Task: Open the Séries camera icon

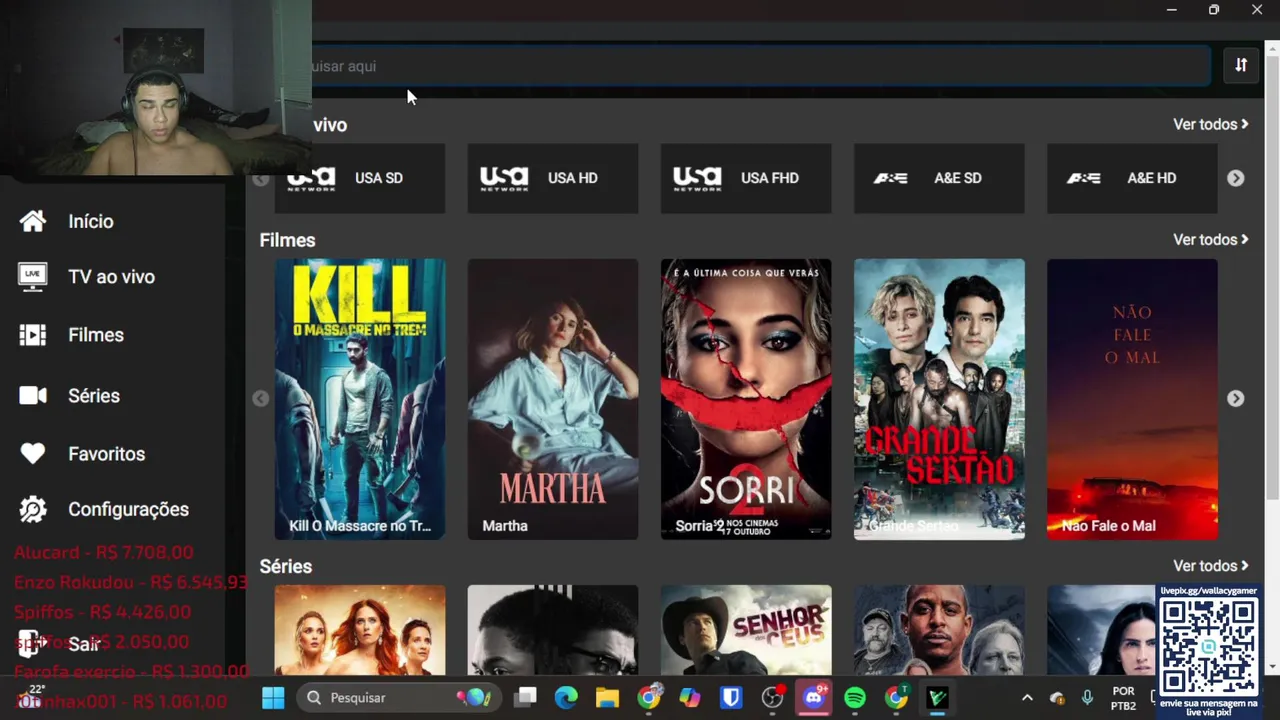Action: point(33,396)
